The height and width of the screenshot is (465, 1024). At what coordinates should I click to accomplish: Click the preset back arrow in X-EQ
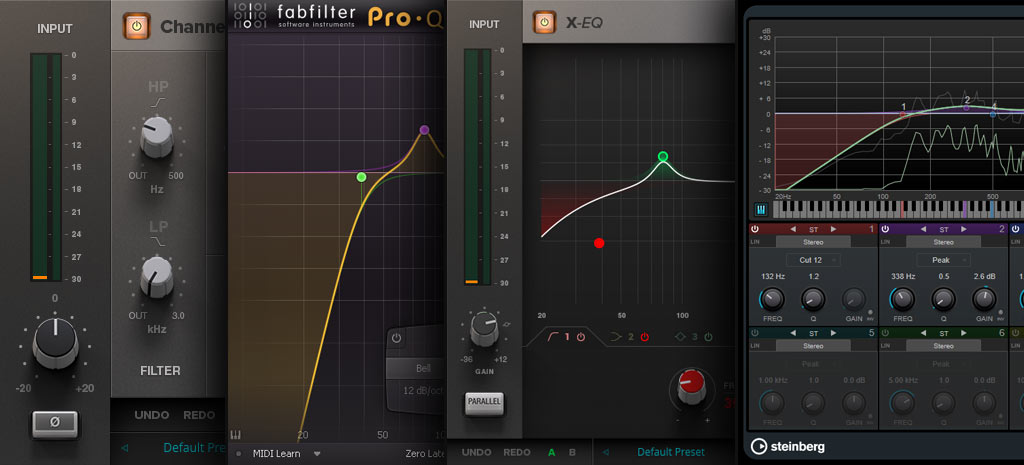605,452
